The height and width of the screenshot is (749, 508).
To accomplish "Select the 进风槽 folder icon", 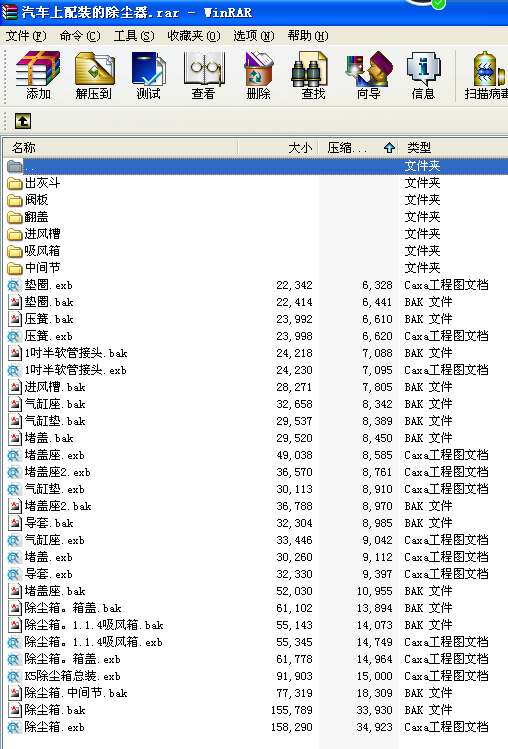I will [x=15, y=234].
